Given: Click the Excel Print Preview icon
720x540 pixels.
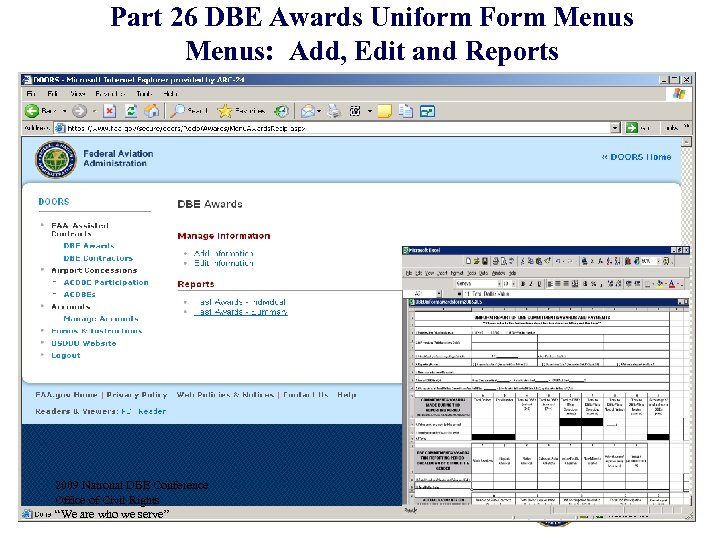Looking at the screenshot, I should [503, 261].
